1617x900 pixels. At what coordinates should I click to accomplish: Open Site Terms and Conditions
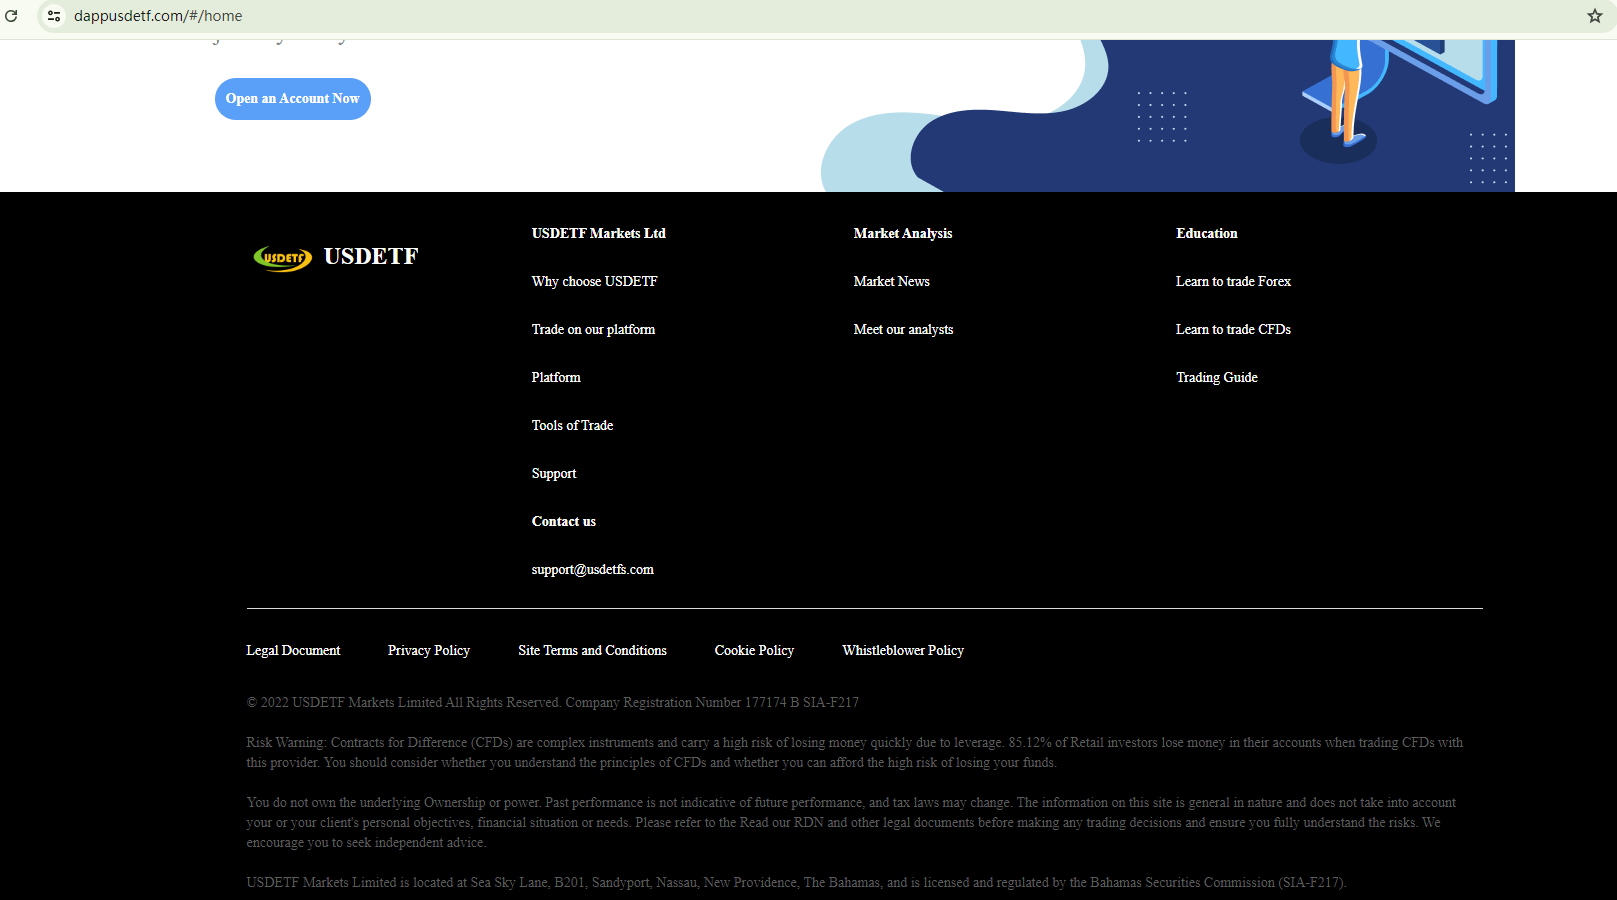coord(593,651)
